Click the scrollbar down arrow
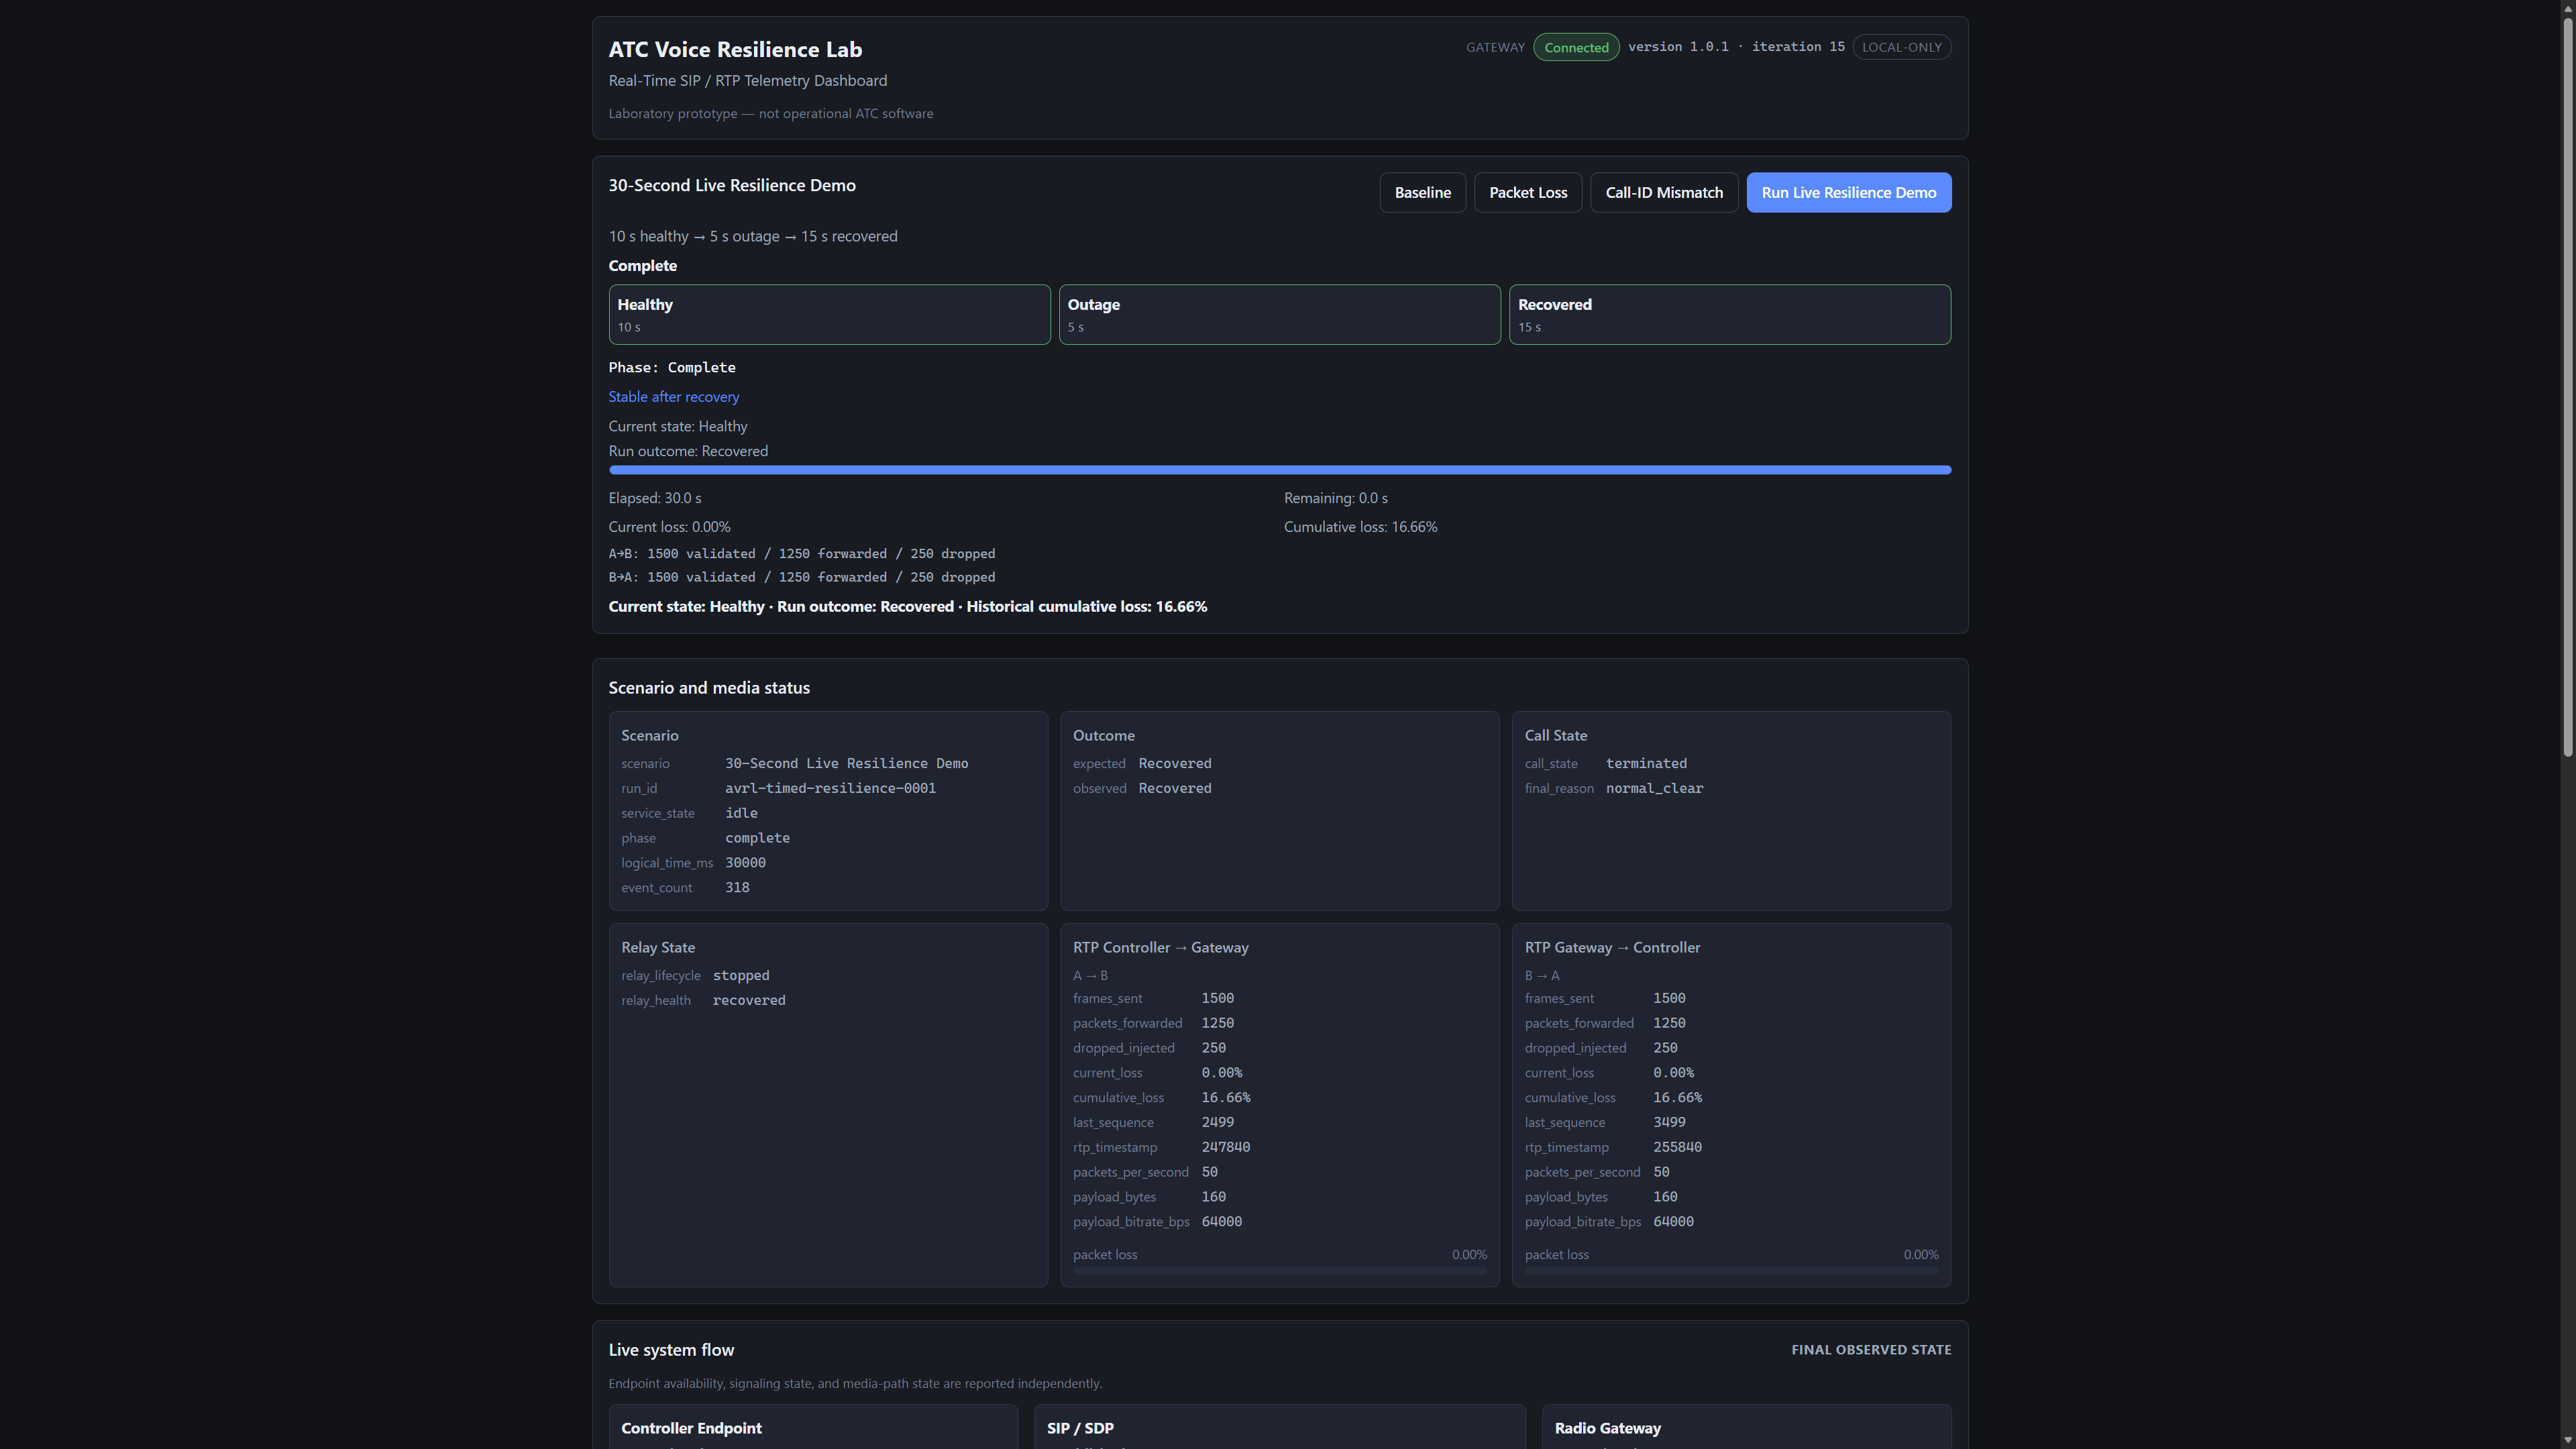Viewport: 2576px width, 1449px height. pos(2567,1440)
